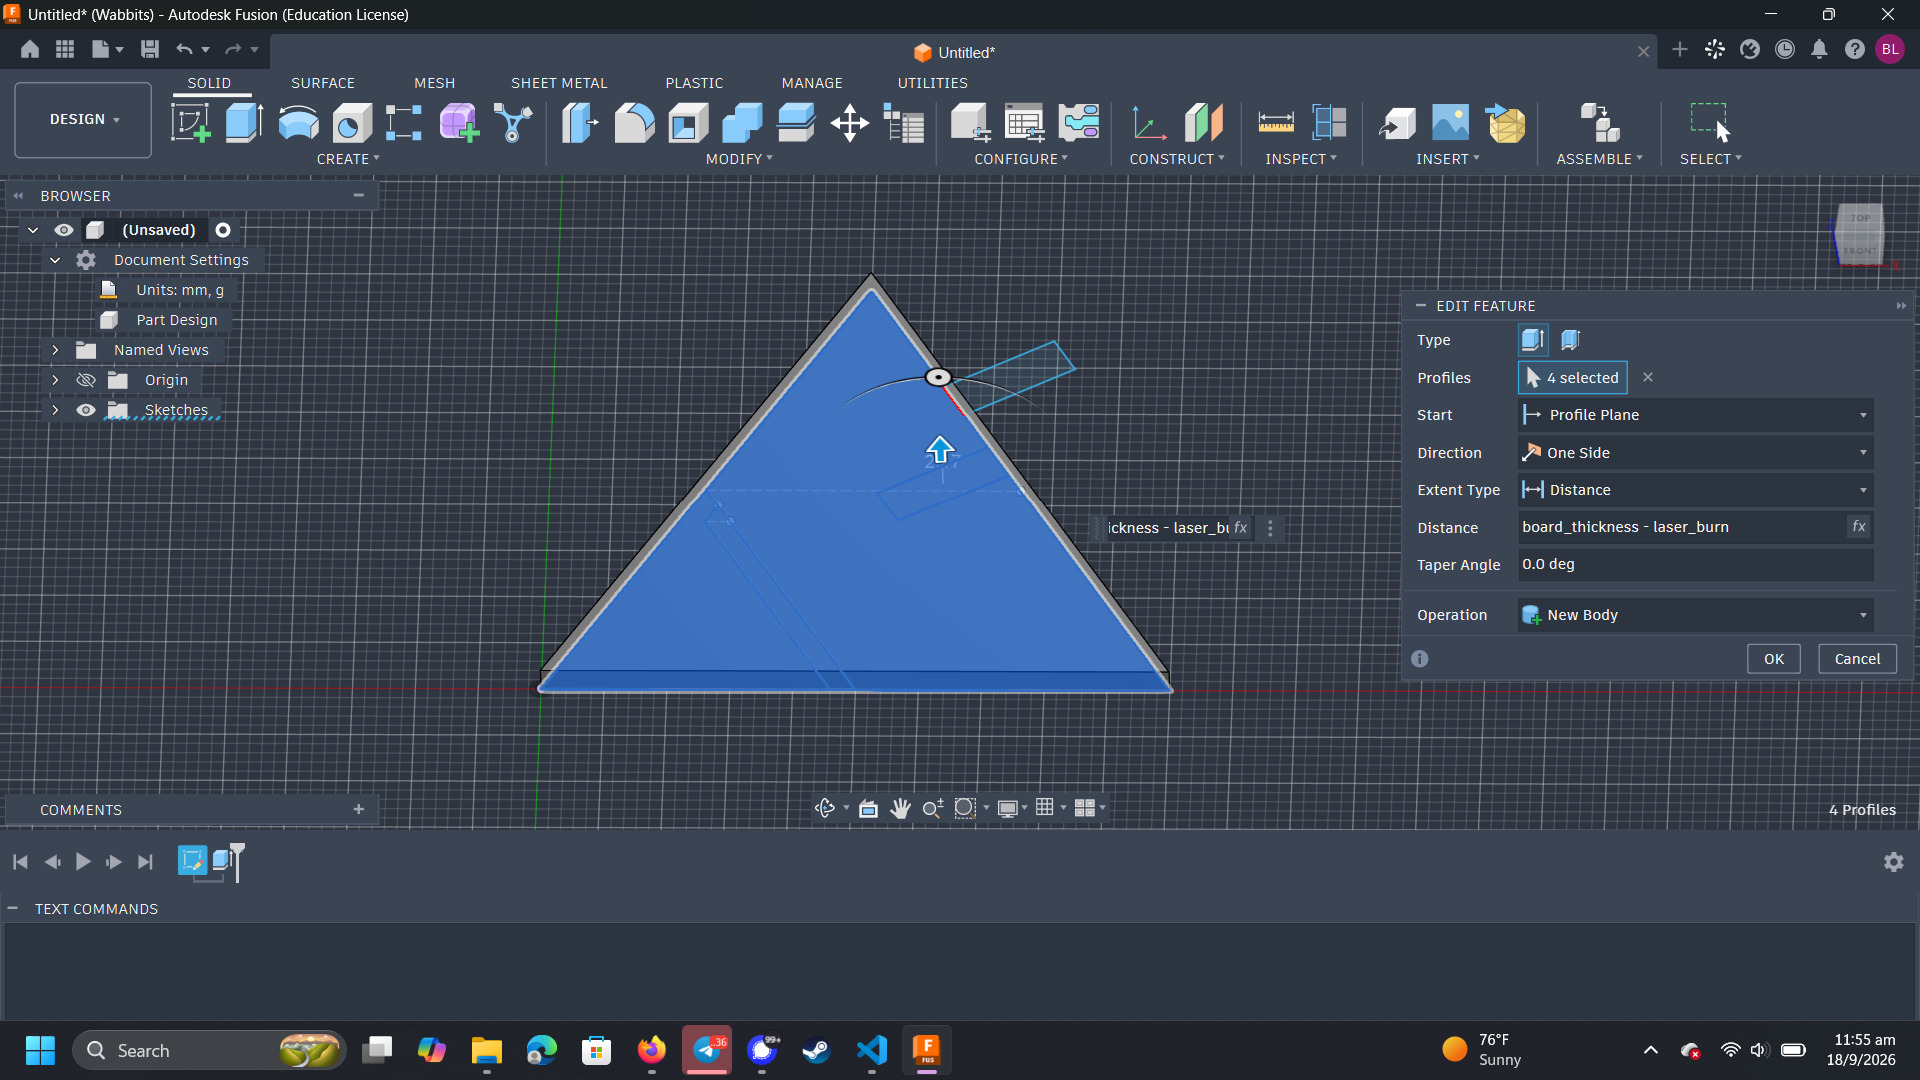Open the Measure tool
This screenshot has height=1080, width=1920.
[x=1276, y=123]
